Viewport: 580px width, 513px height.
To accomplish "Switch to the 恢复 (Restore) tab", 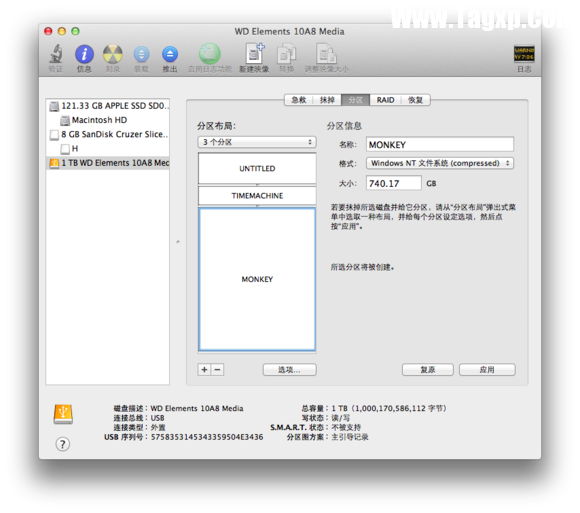I will click(x=415, y=100).
